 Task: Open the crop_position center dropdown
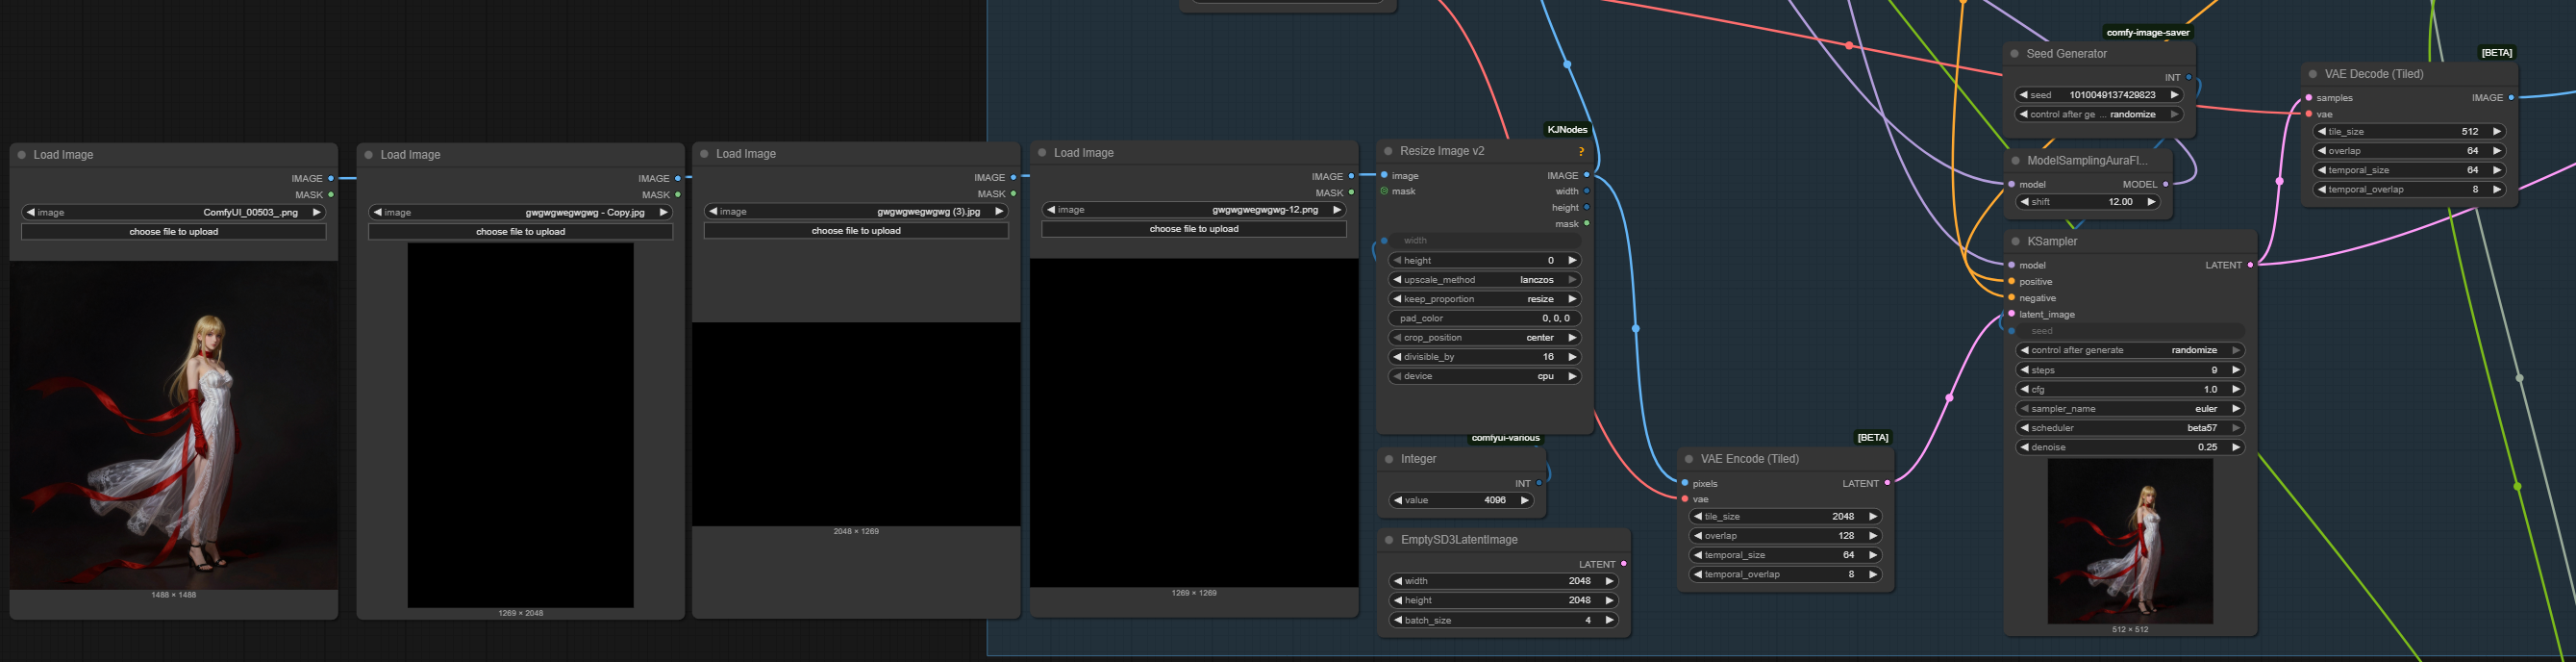pos(1484,338)
